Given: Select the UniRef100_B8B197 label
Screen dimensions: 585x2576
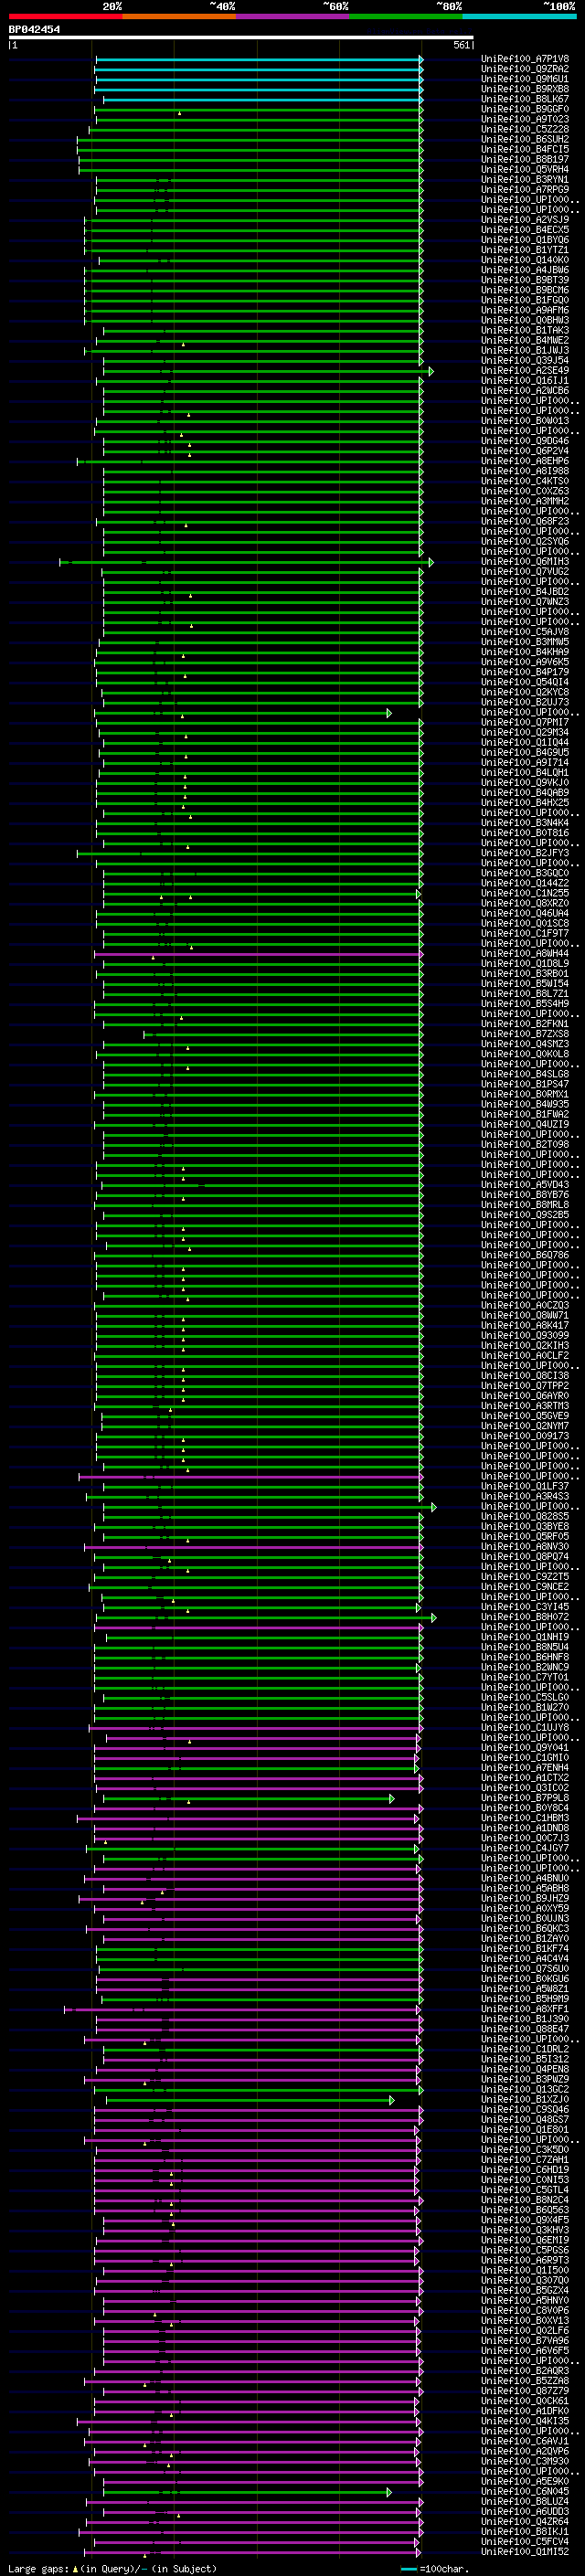Looking at the screenshot, I should (525, 159).
